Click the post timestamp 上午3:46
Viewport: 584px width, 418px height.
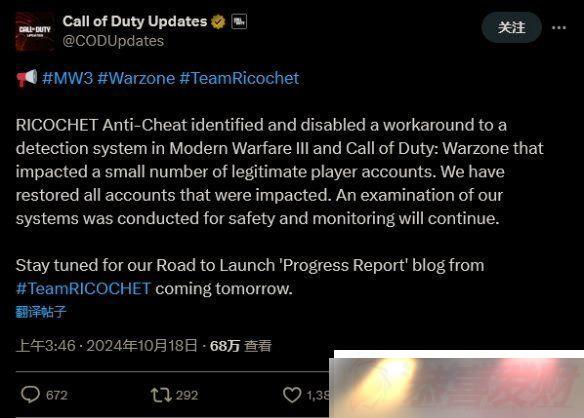tap(45, 346)
